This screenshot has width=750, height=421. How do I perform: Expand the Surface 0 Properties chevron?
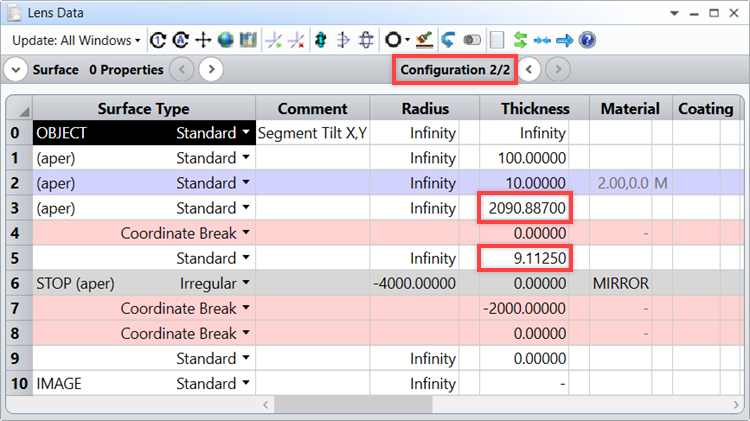tap(16, 70)
